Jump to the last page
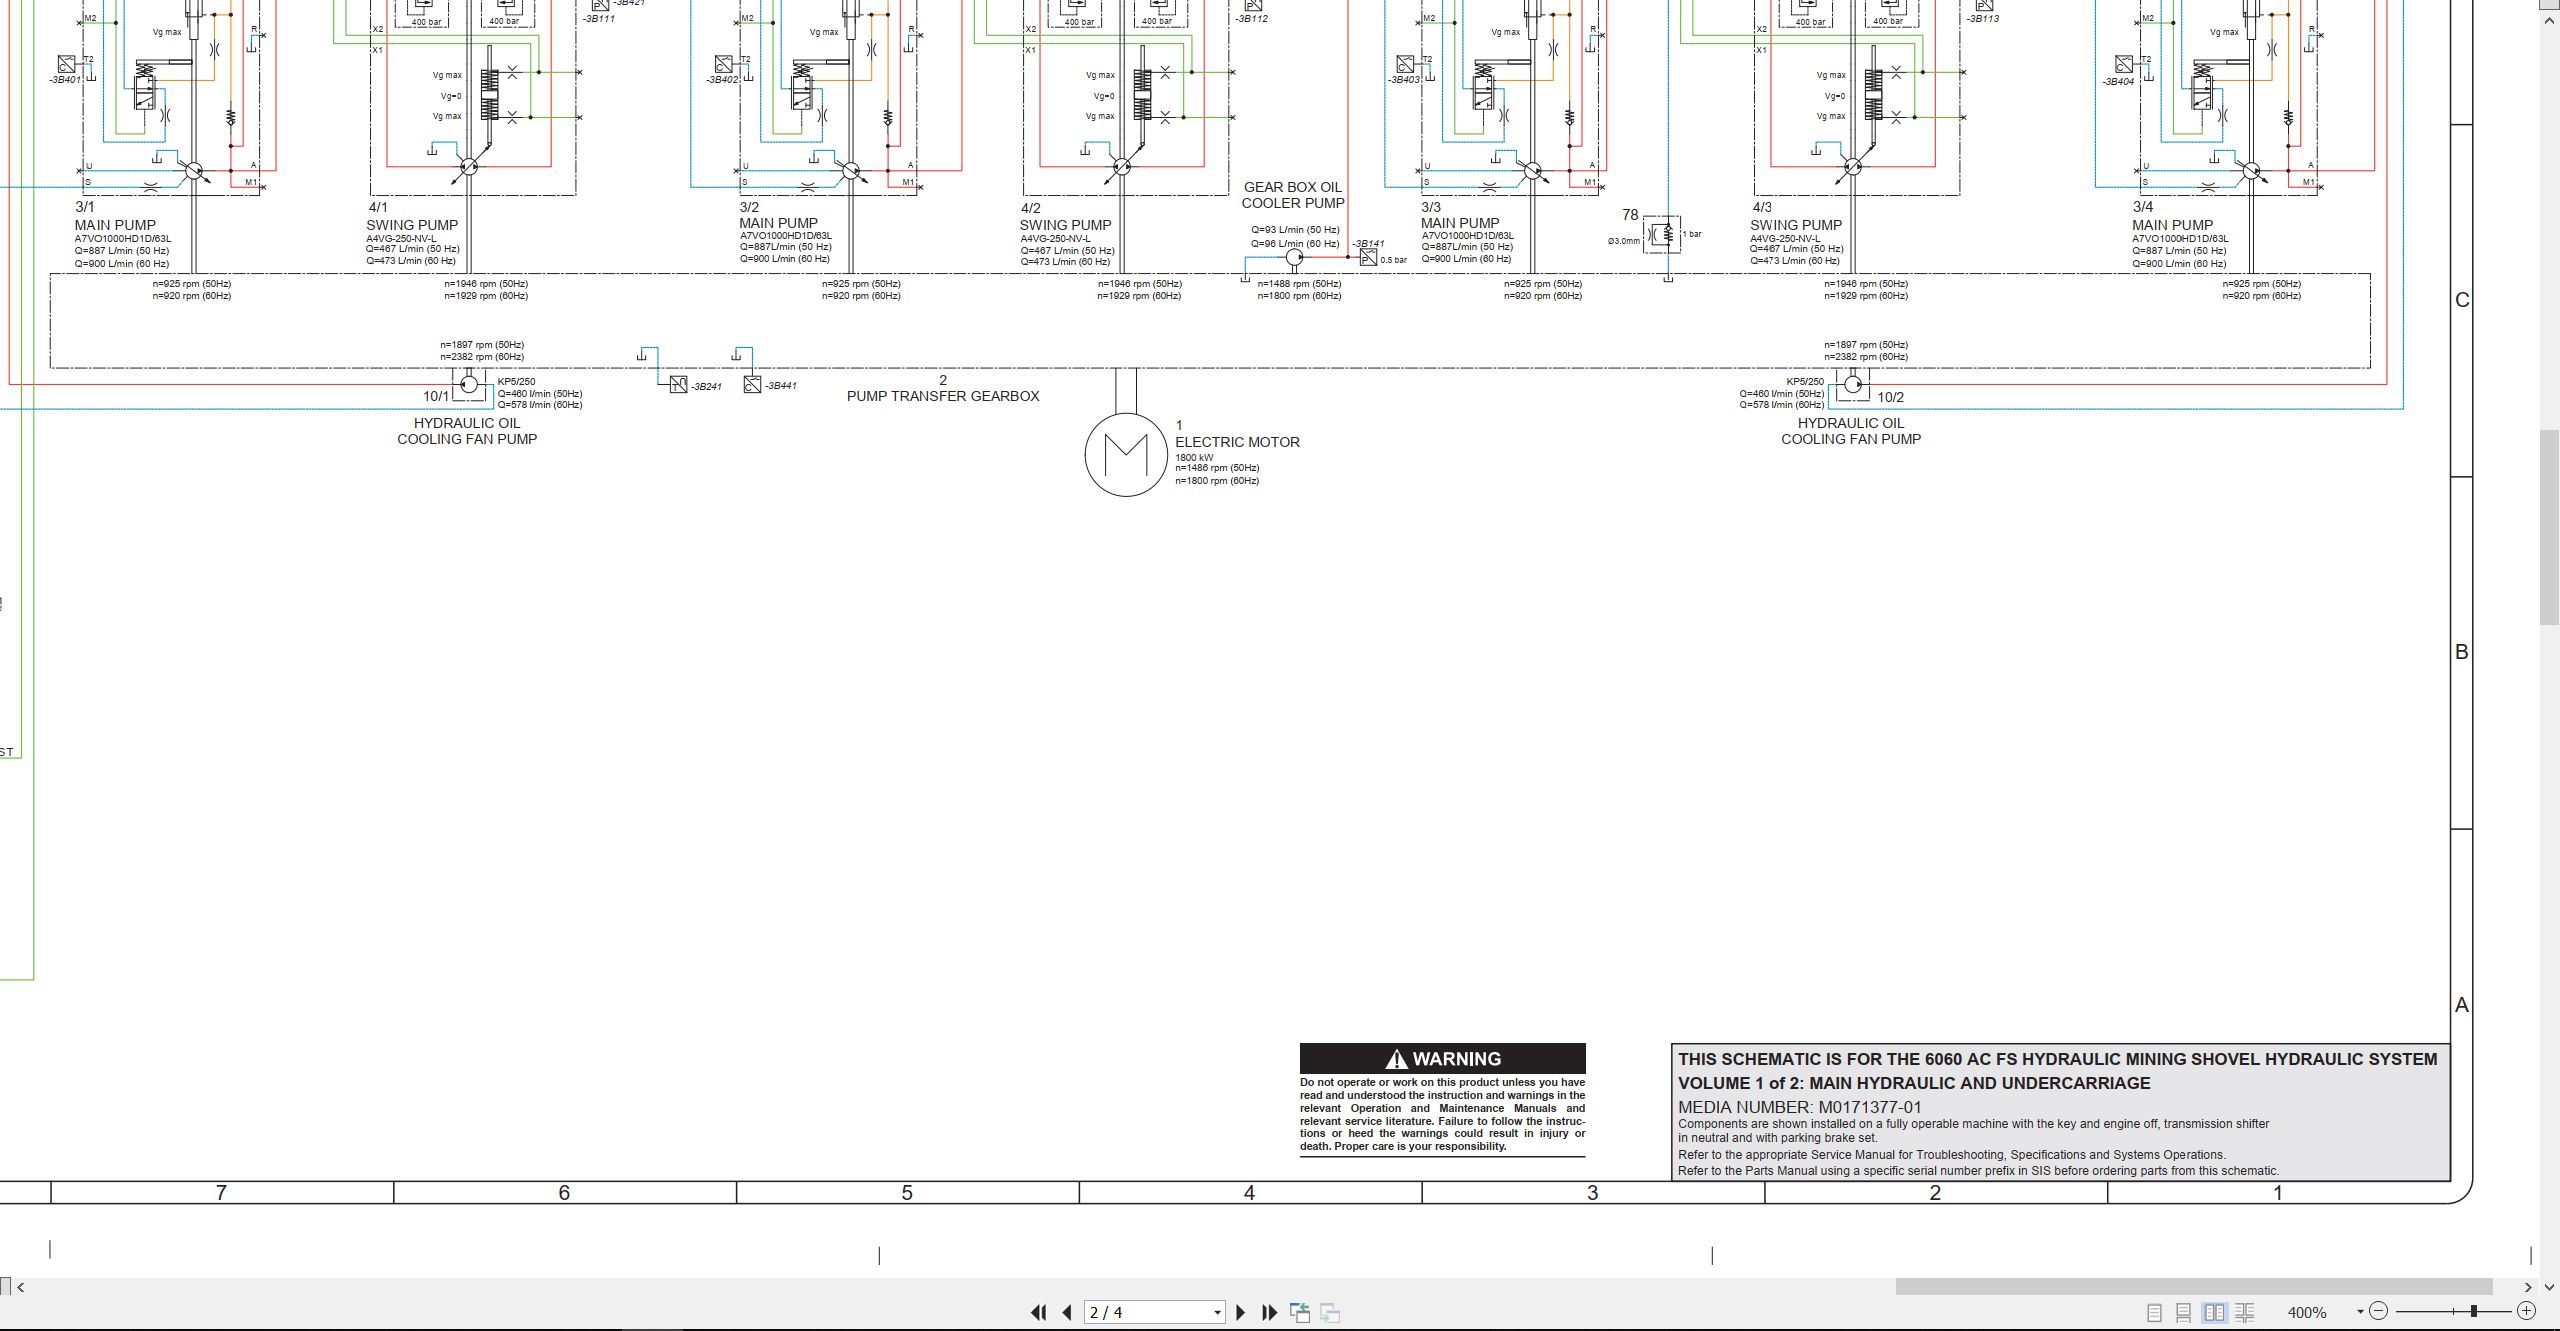2560x1331 pixels. (x=1270, y=1312)
